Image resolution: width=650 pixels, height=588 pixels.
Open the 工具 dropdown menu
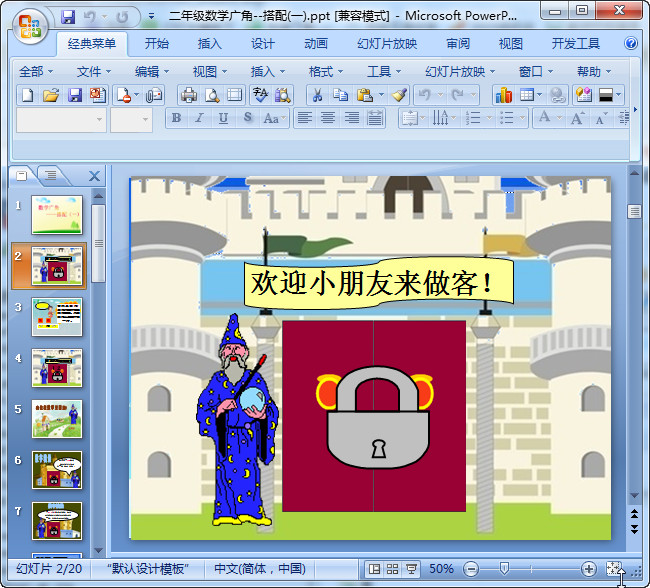(384, 72)
